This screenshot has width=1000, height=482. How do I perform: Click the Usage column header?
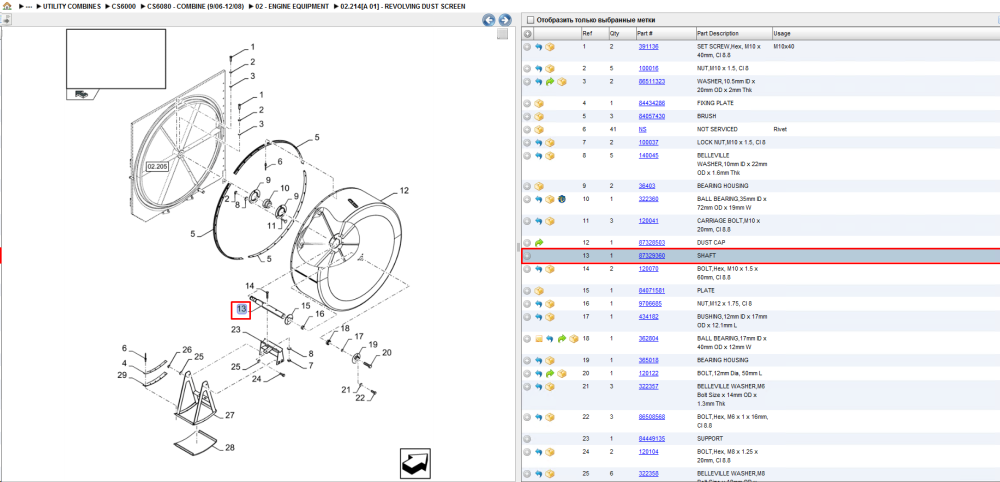[x=781, y=34]
